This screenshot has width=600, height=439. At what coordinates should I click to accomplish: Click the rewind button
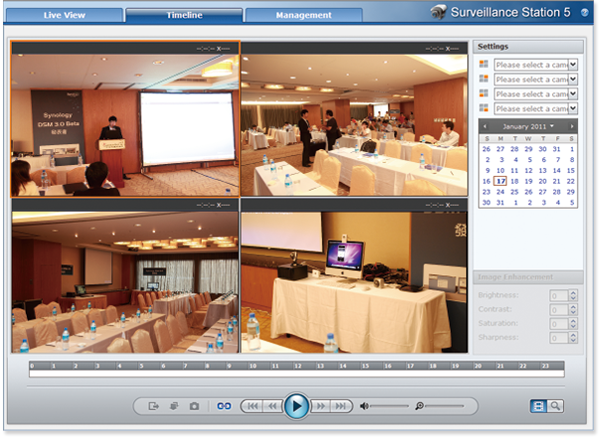click(272, 406)
